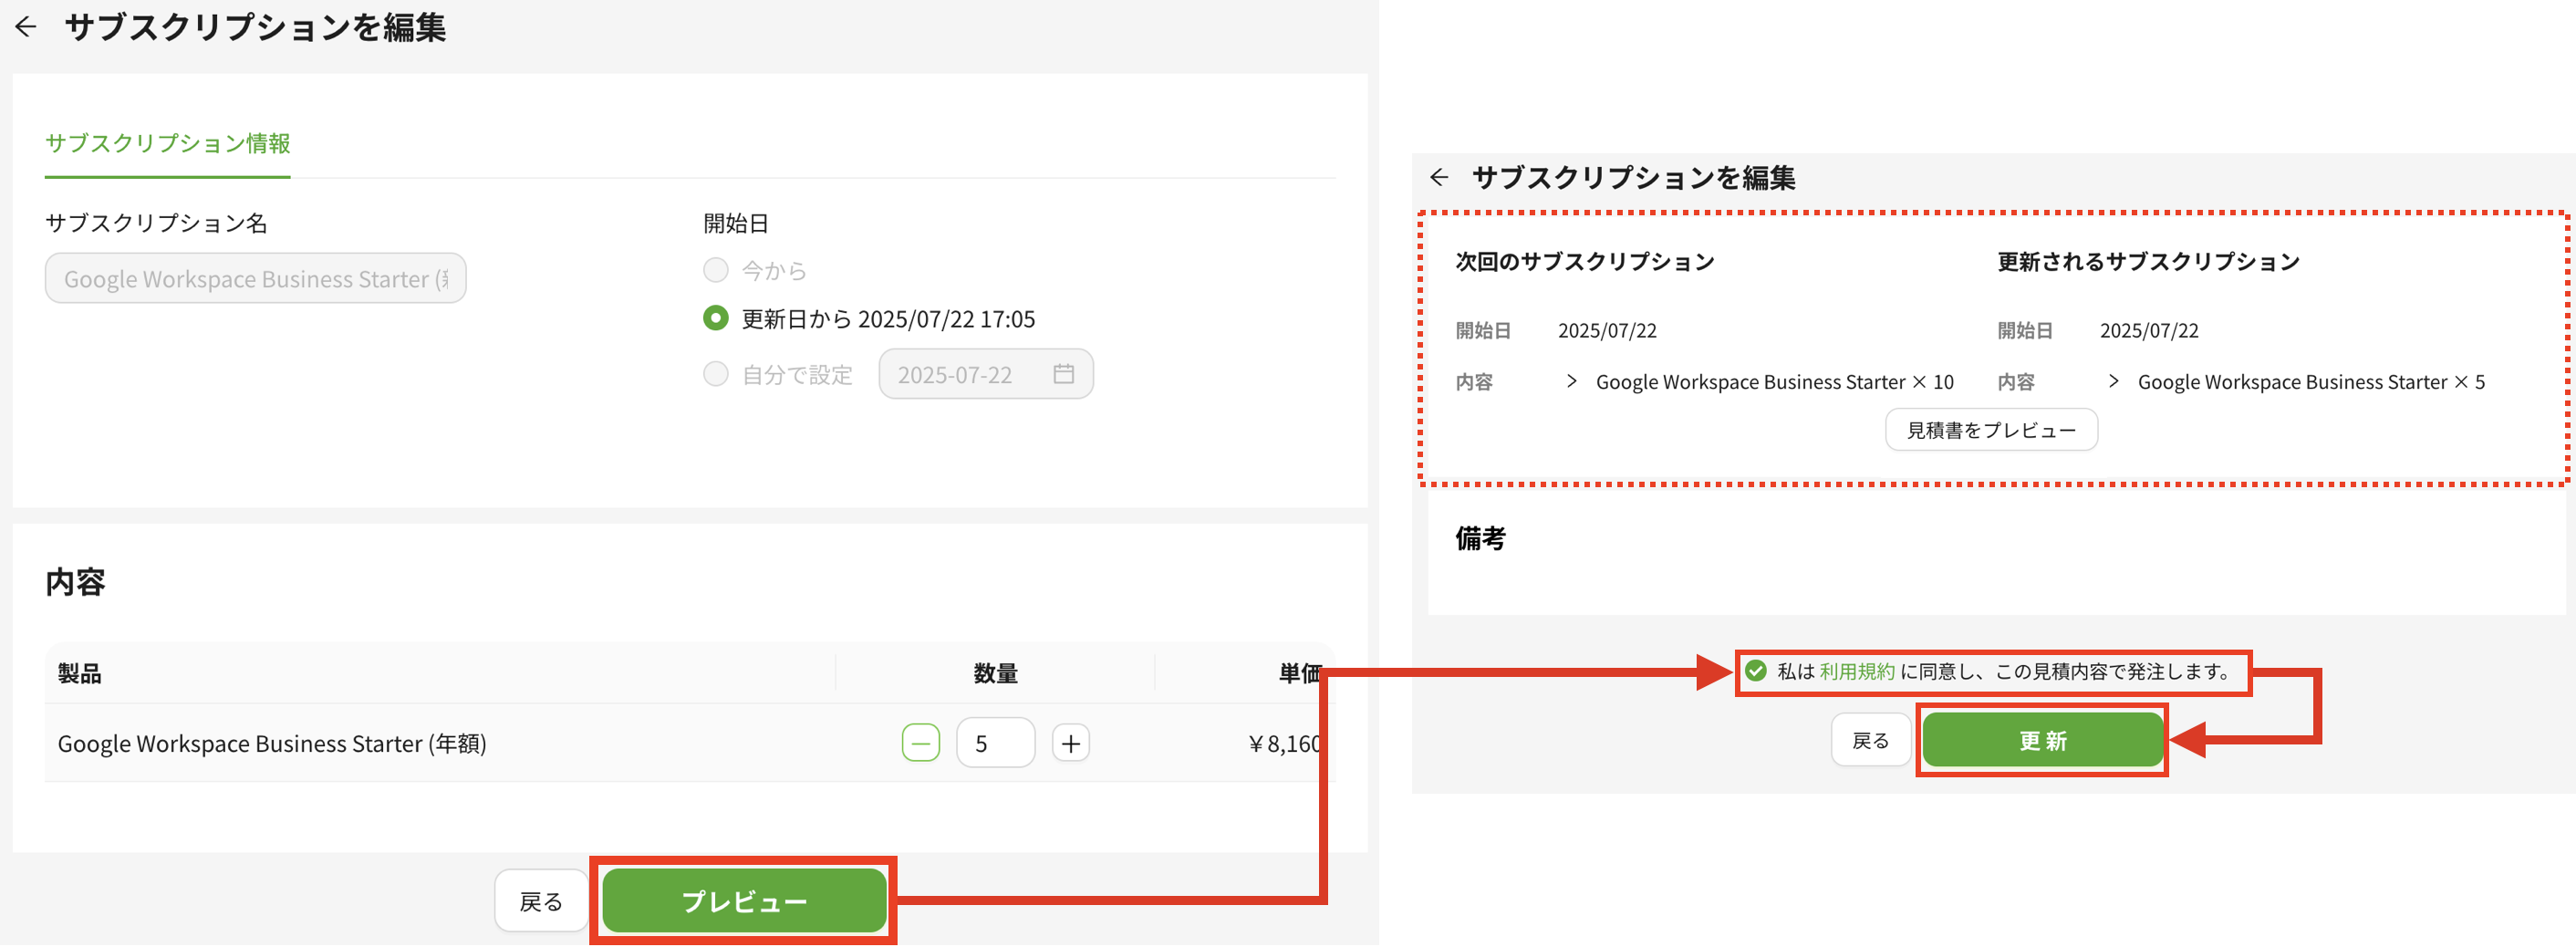Click the quantity input showing 5

995,743
